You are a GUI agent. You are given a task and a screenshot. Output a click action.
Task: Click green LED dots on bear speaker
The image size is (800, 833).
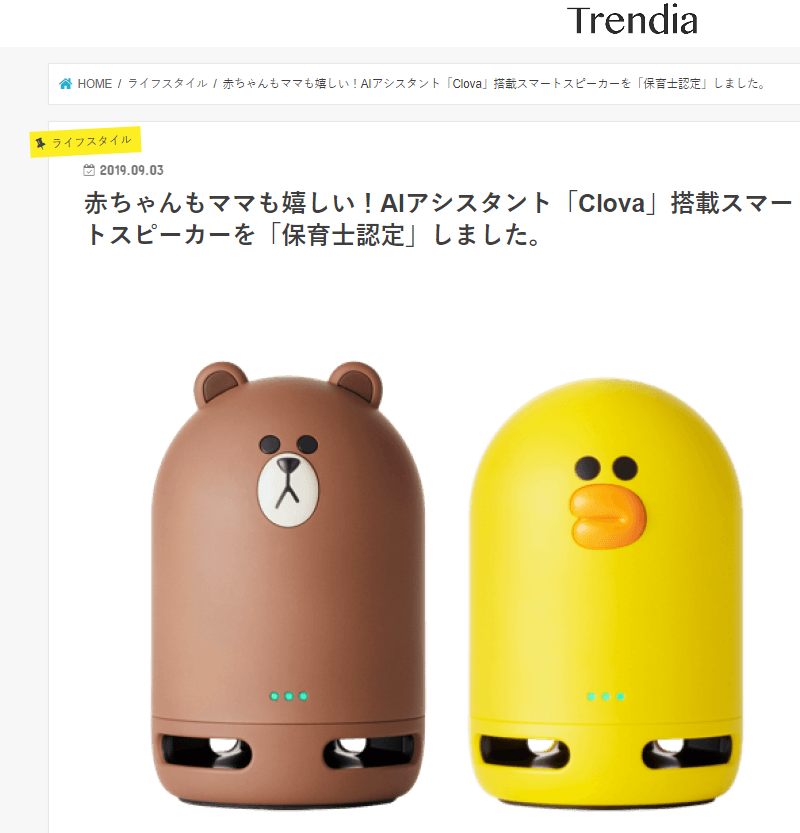[288, 696]
